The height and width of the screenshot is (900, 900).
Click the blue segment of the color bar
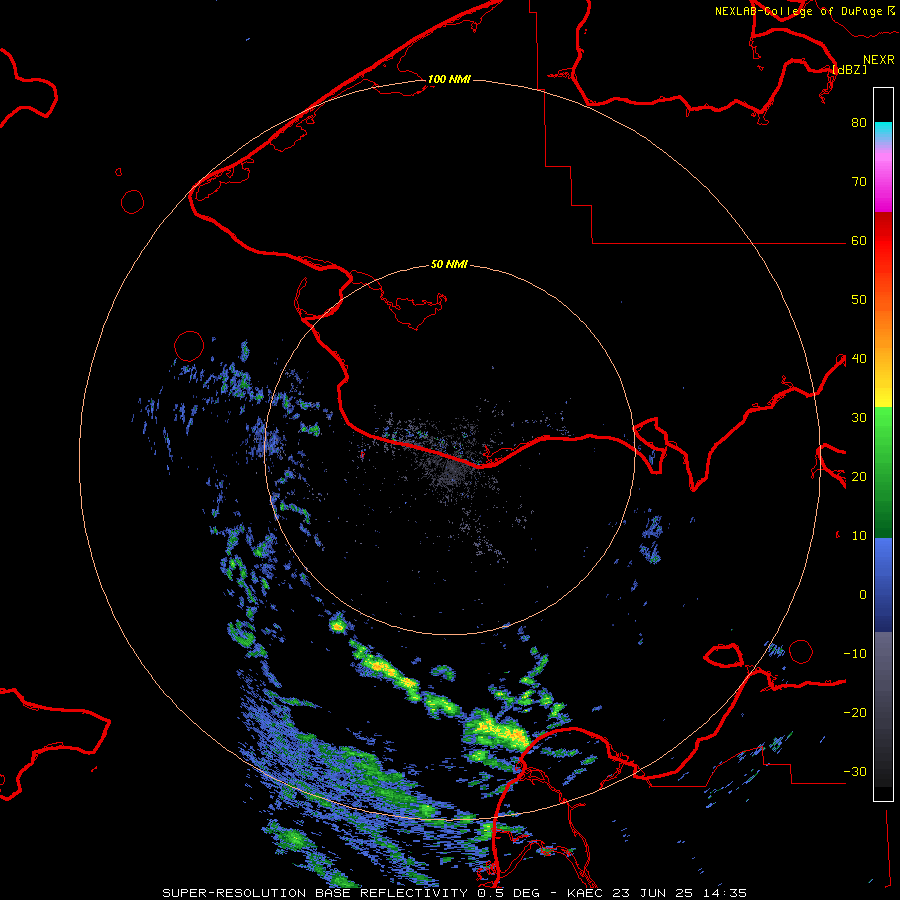click(883, 584)
